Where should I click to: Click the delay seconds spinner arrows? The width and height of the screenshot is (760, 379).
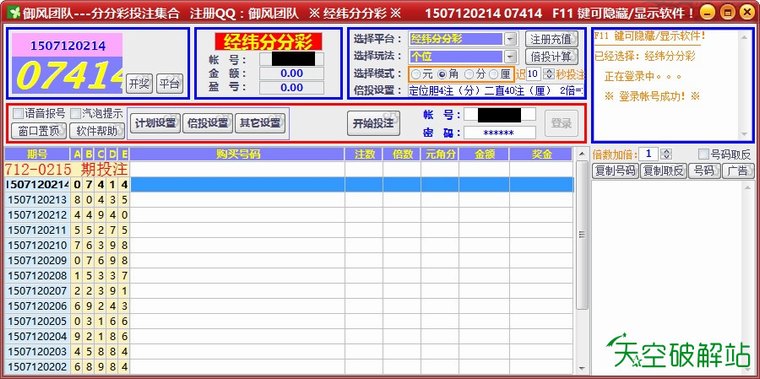tap(548, 74)
